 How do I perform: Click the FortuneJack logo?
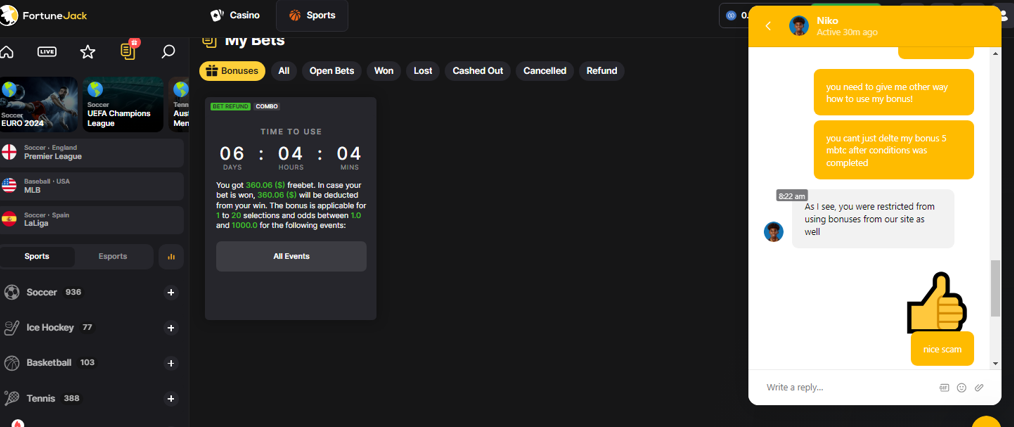pyautogui.click(x=43, y=16)
